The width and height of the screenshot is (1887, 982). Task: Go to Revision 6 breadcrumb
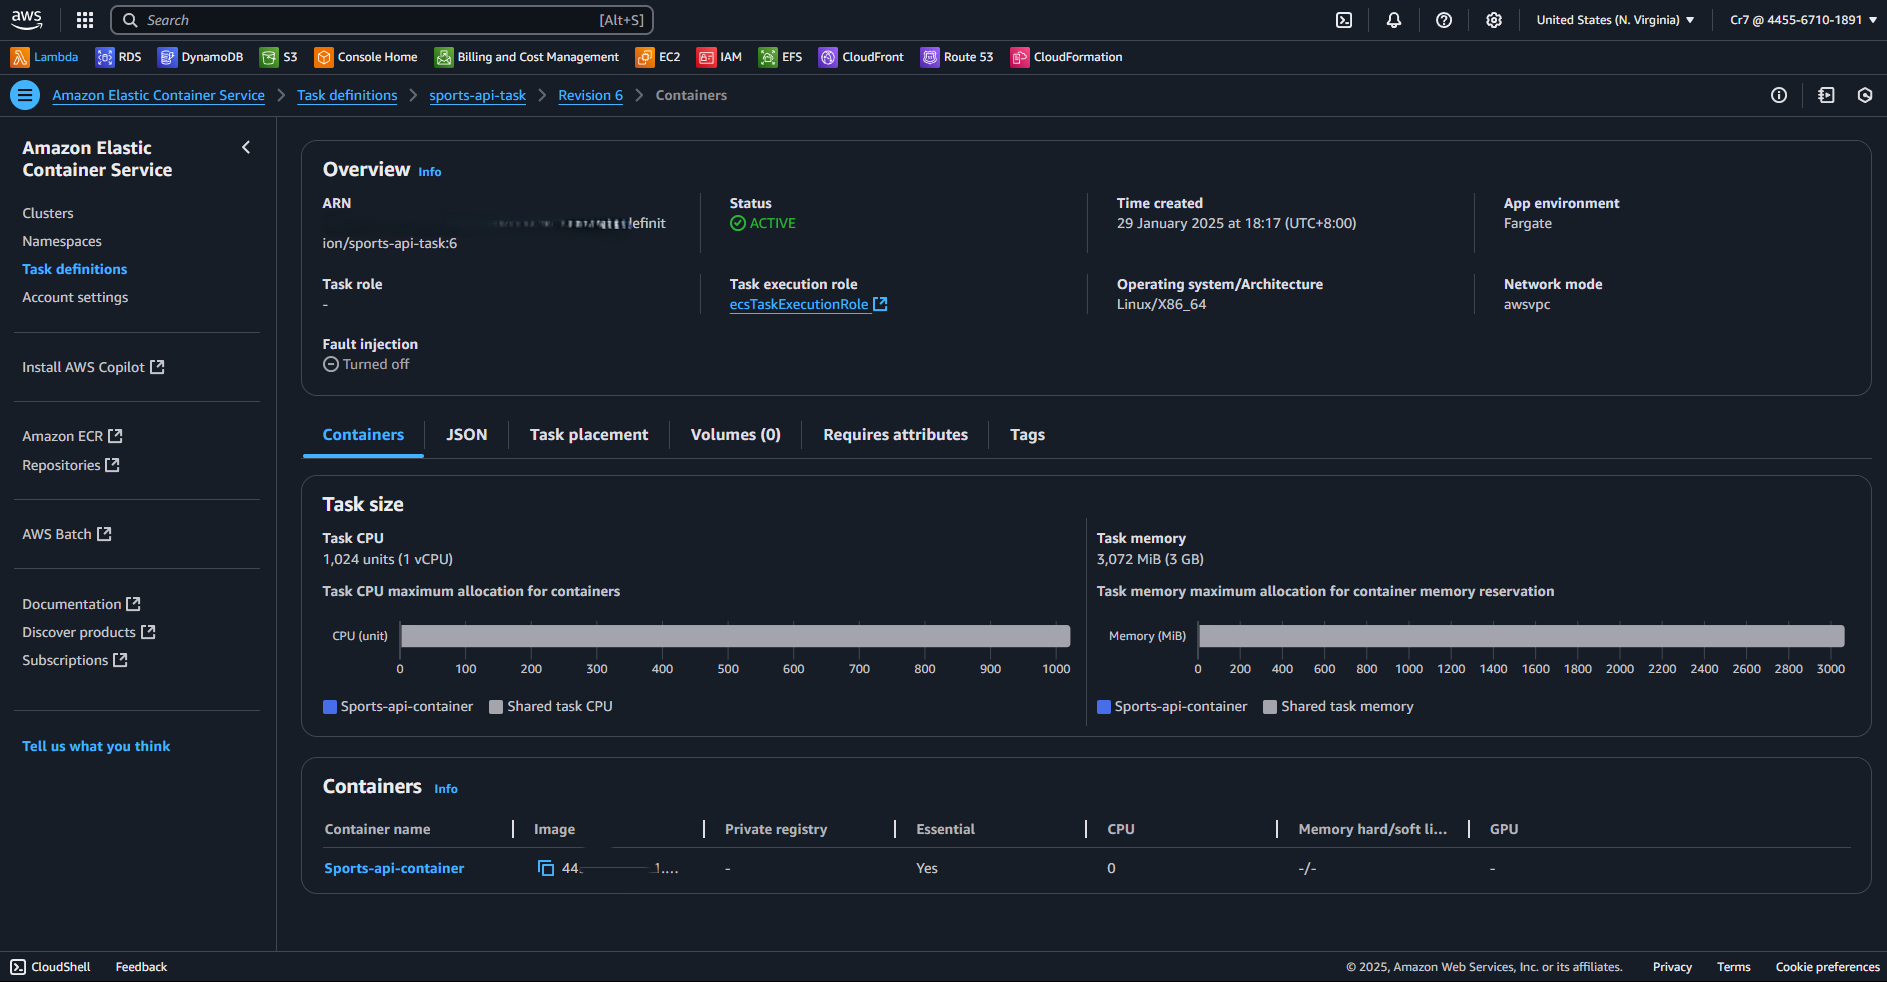(x=590, y=95)
